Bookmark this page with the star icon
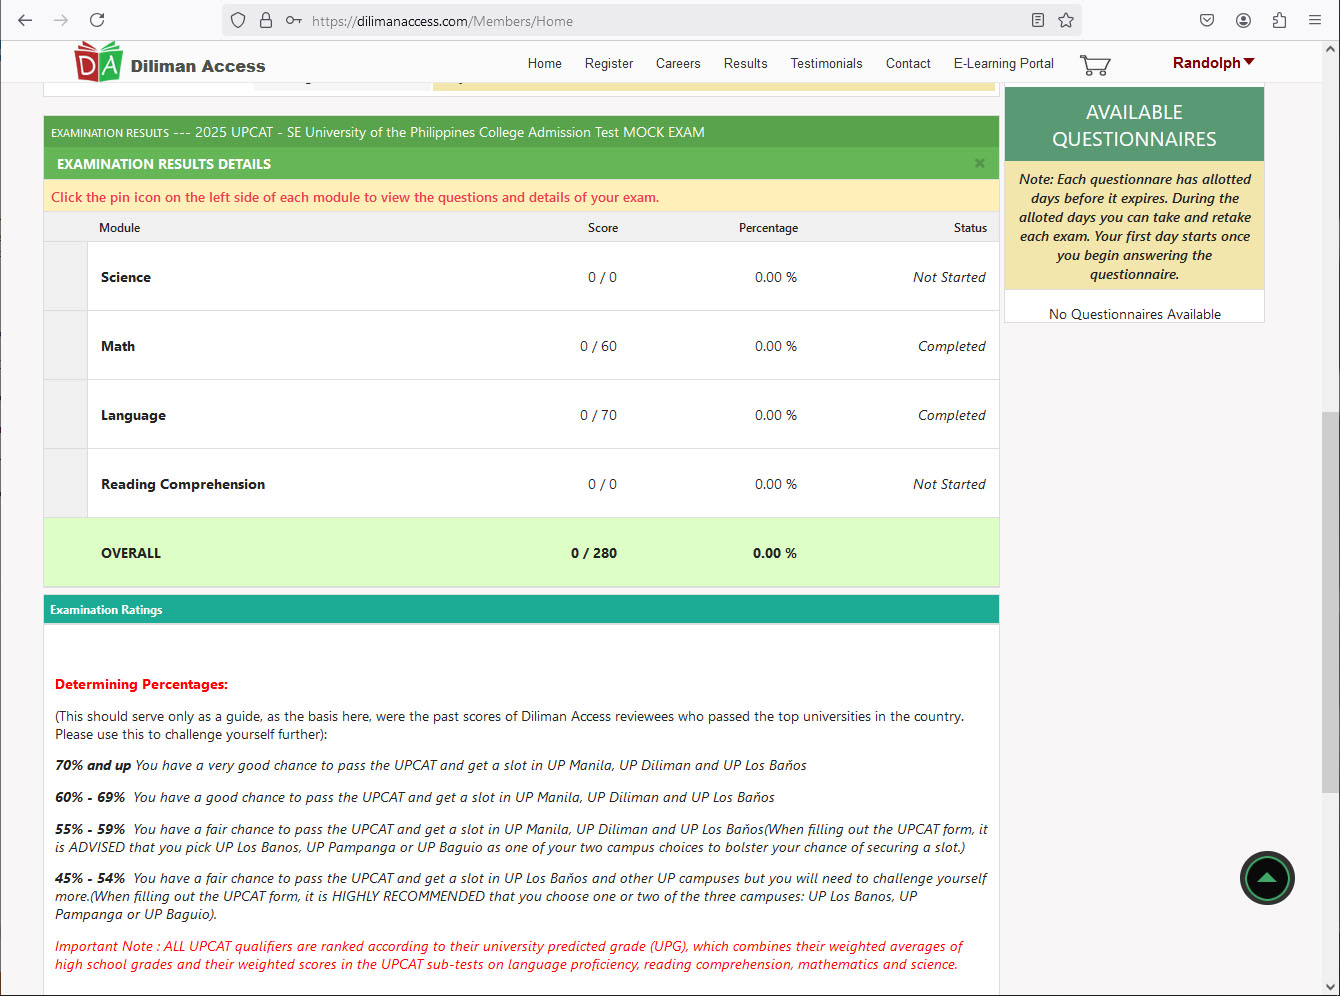This screenshot has width=1340, height=996. [x=1066, y=20]
